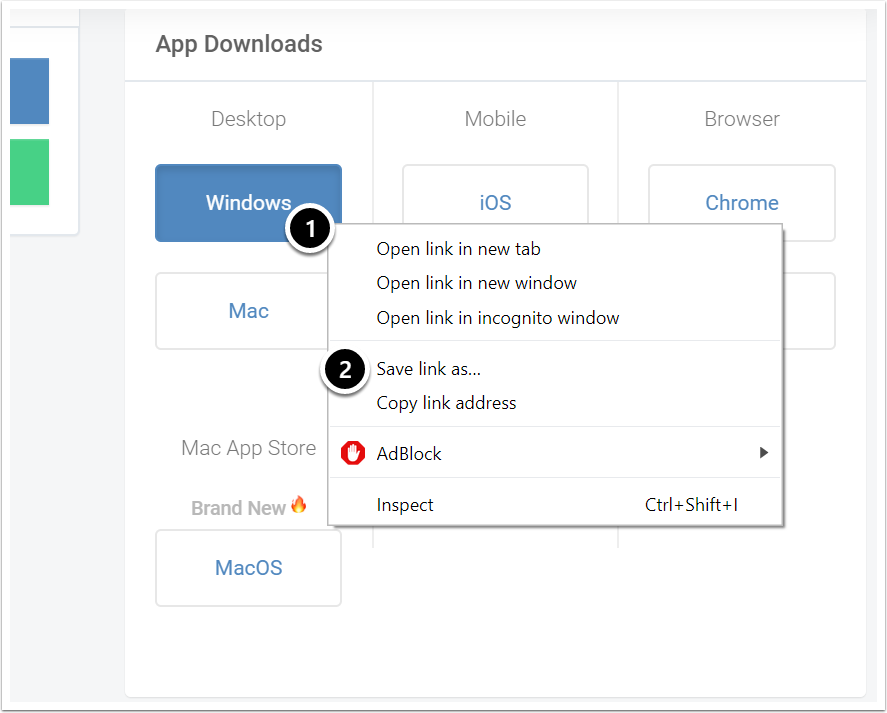887x713 pixels.
Task: Open the iOS download link
Action: [x=495, y=195]
